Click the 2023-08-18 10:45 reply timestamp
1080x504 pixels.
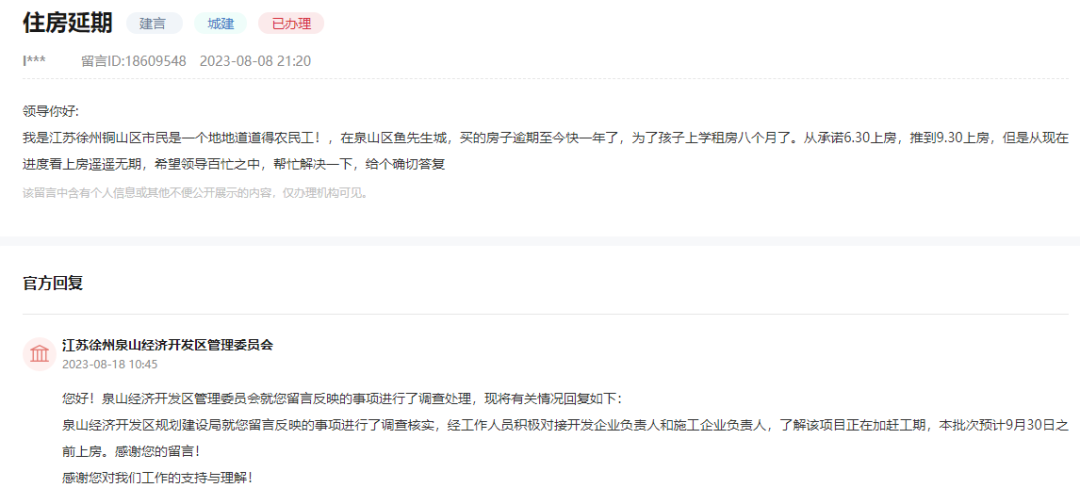pos(110,364)
